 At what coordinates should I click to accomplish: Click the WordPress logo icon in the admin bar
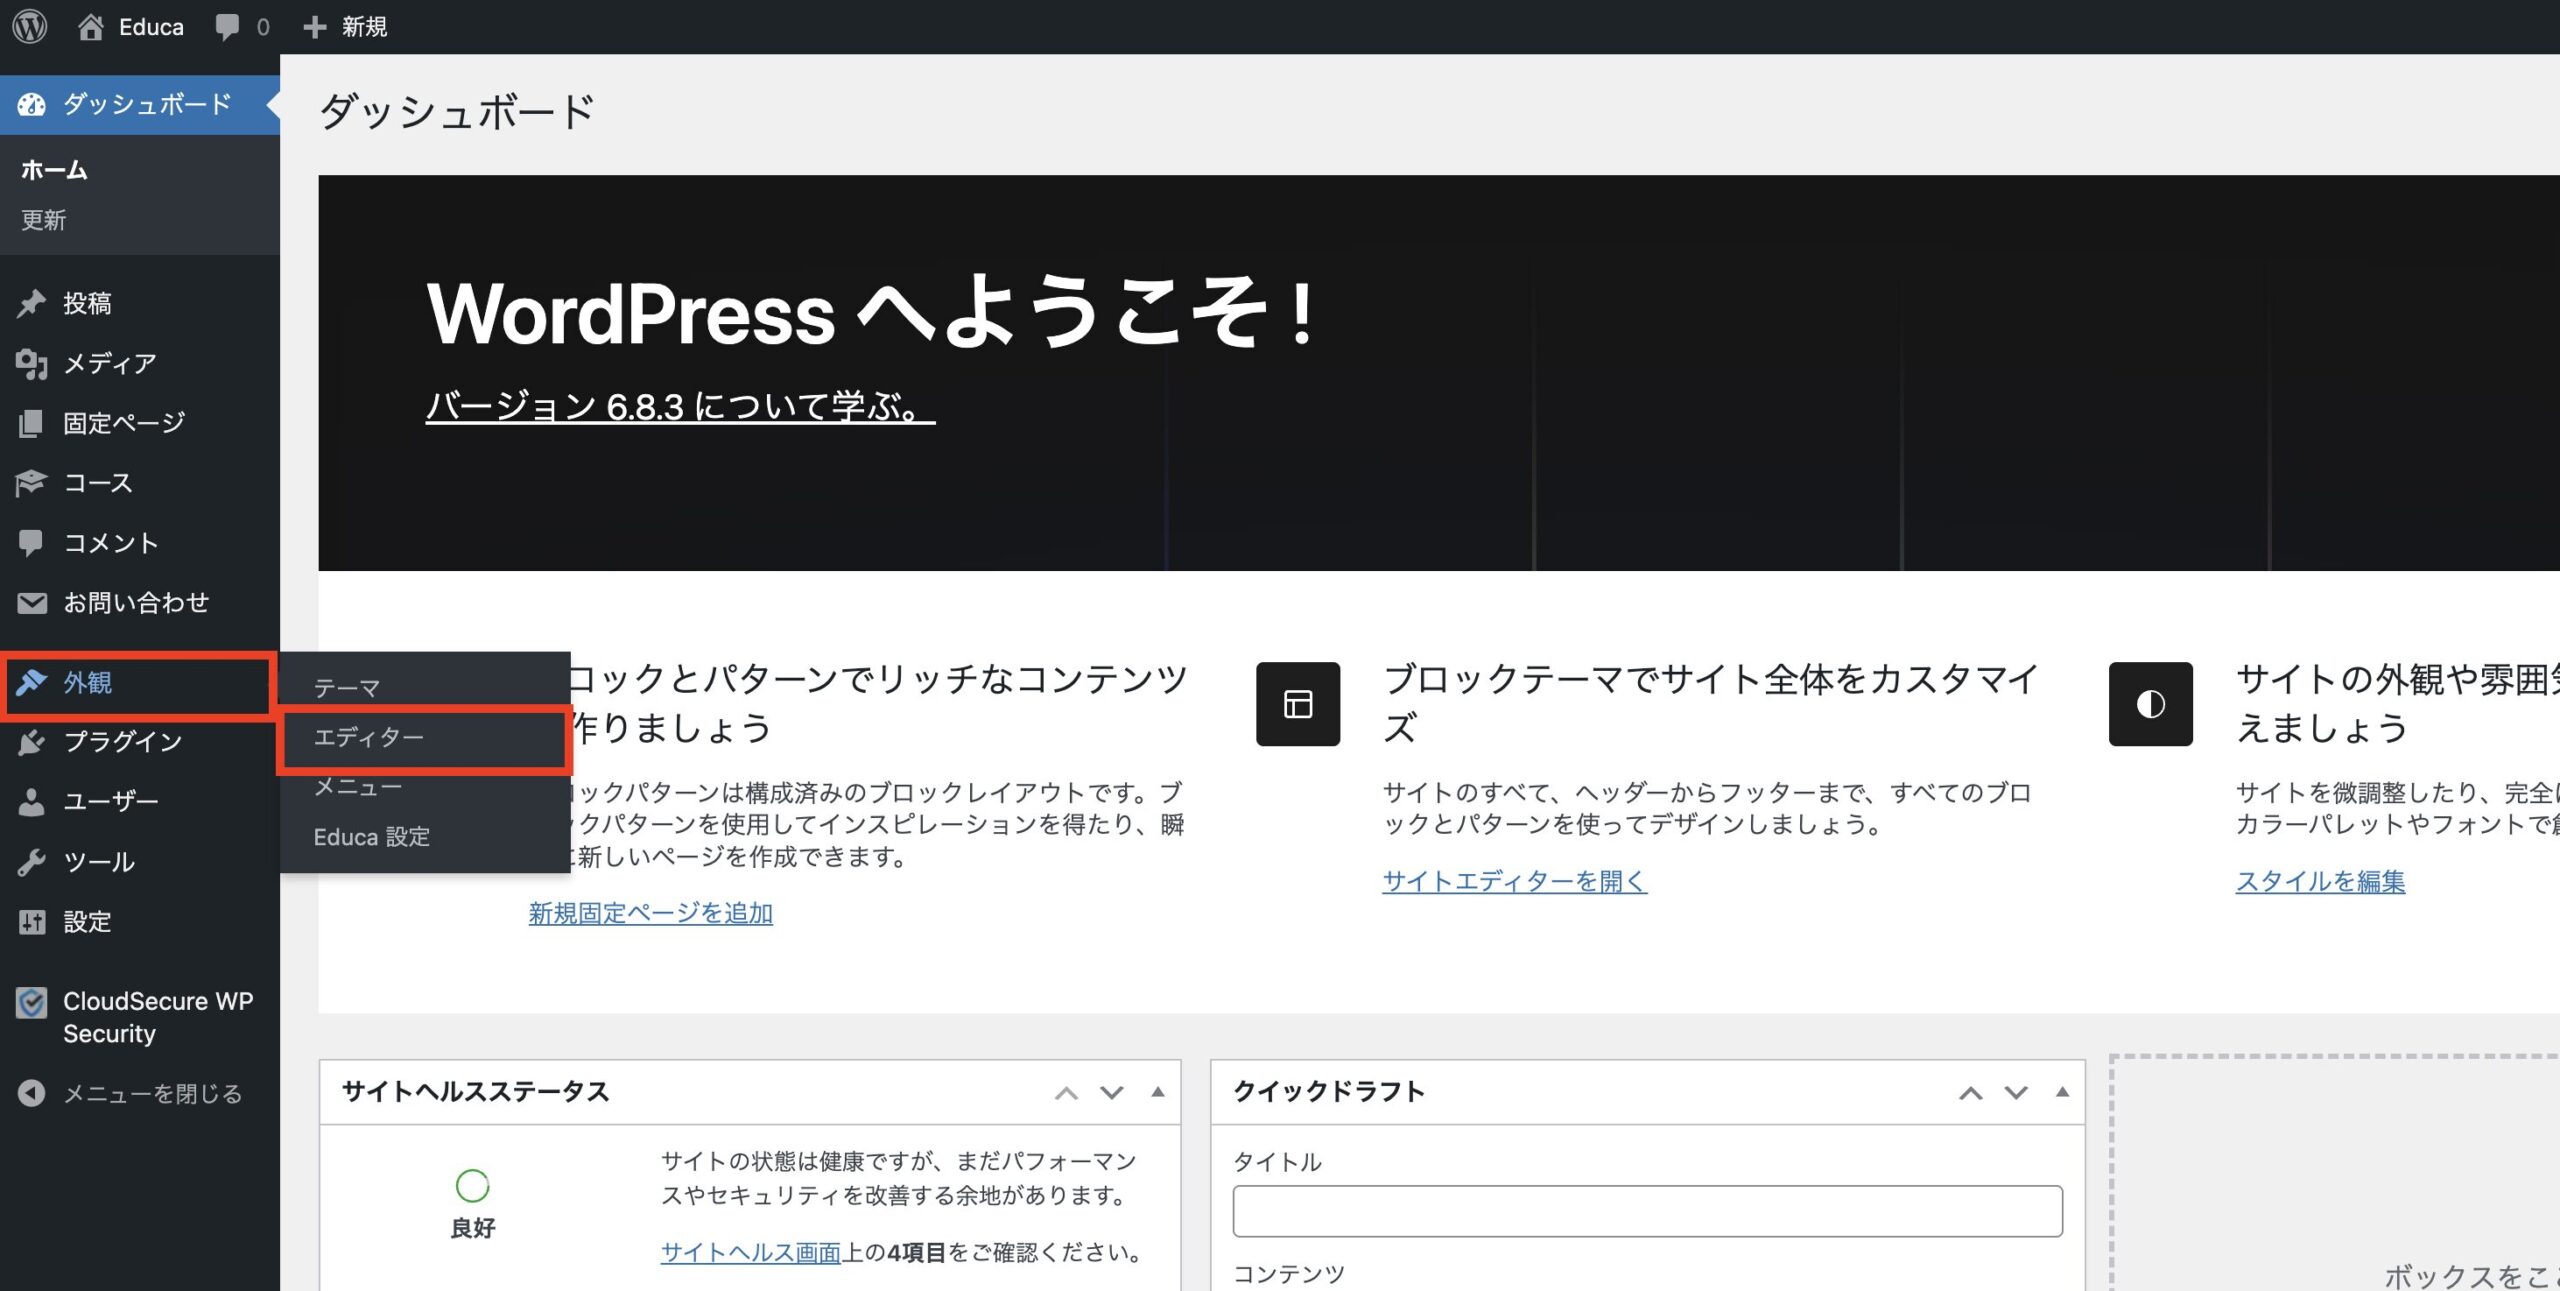point(30,26)
